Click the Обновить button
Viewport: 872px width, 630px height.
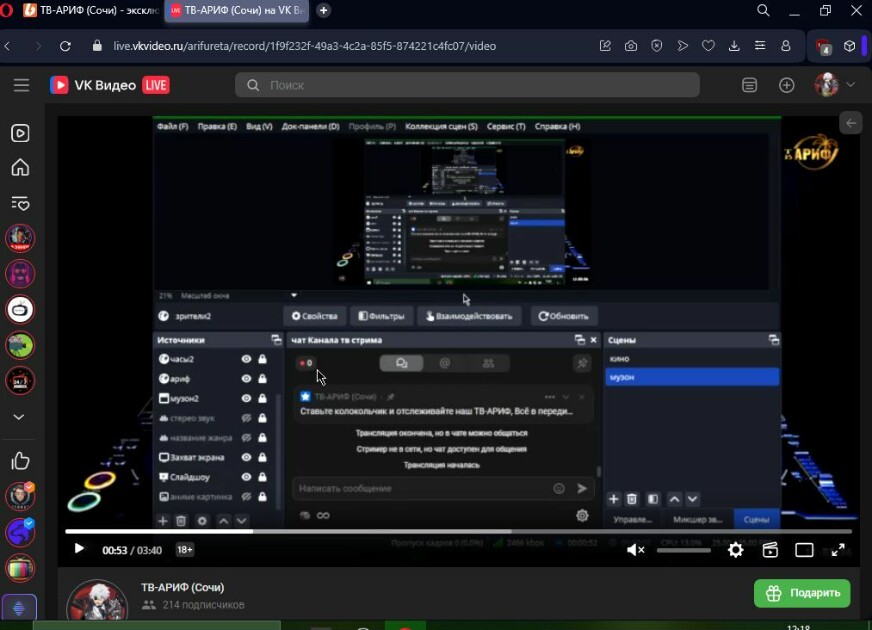point(563,316)
